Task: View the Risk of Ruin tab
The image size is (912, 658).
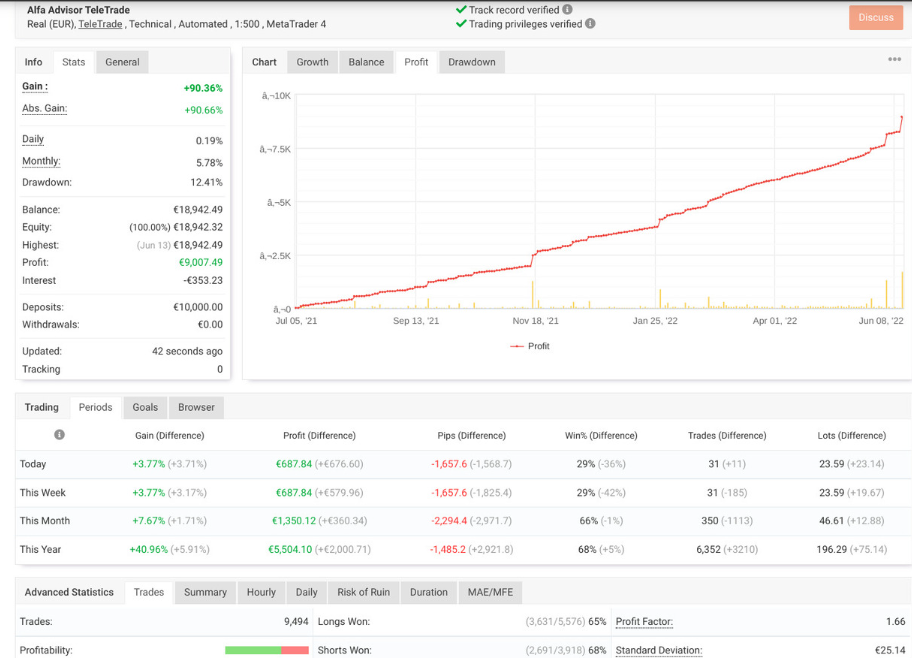Action: (363, 592)
